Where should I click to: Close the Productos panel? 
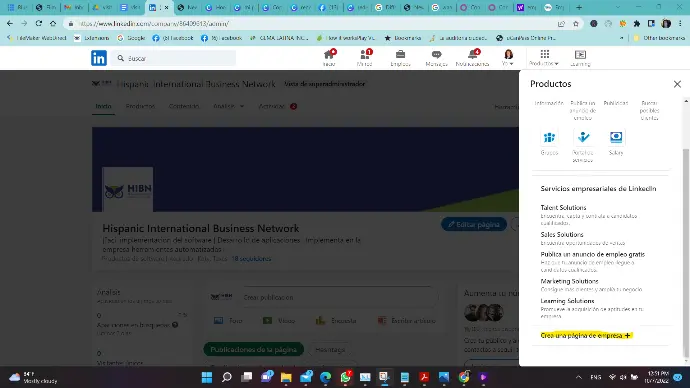(677, 84)
